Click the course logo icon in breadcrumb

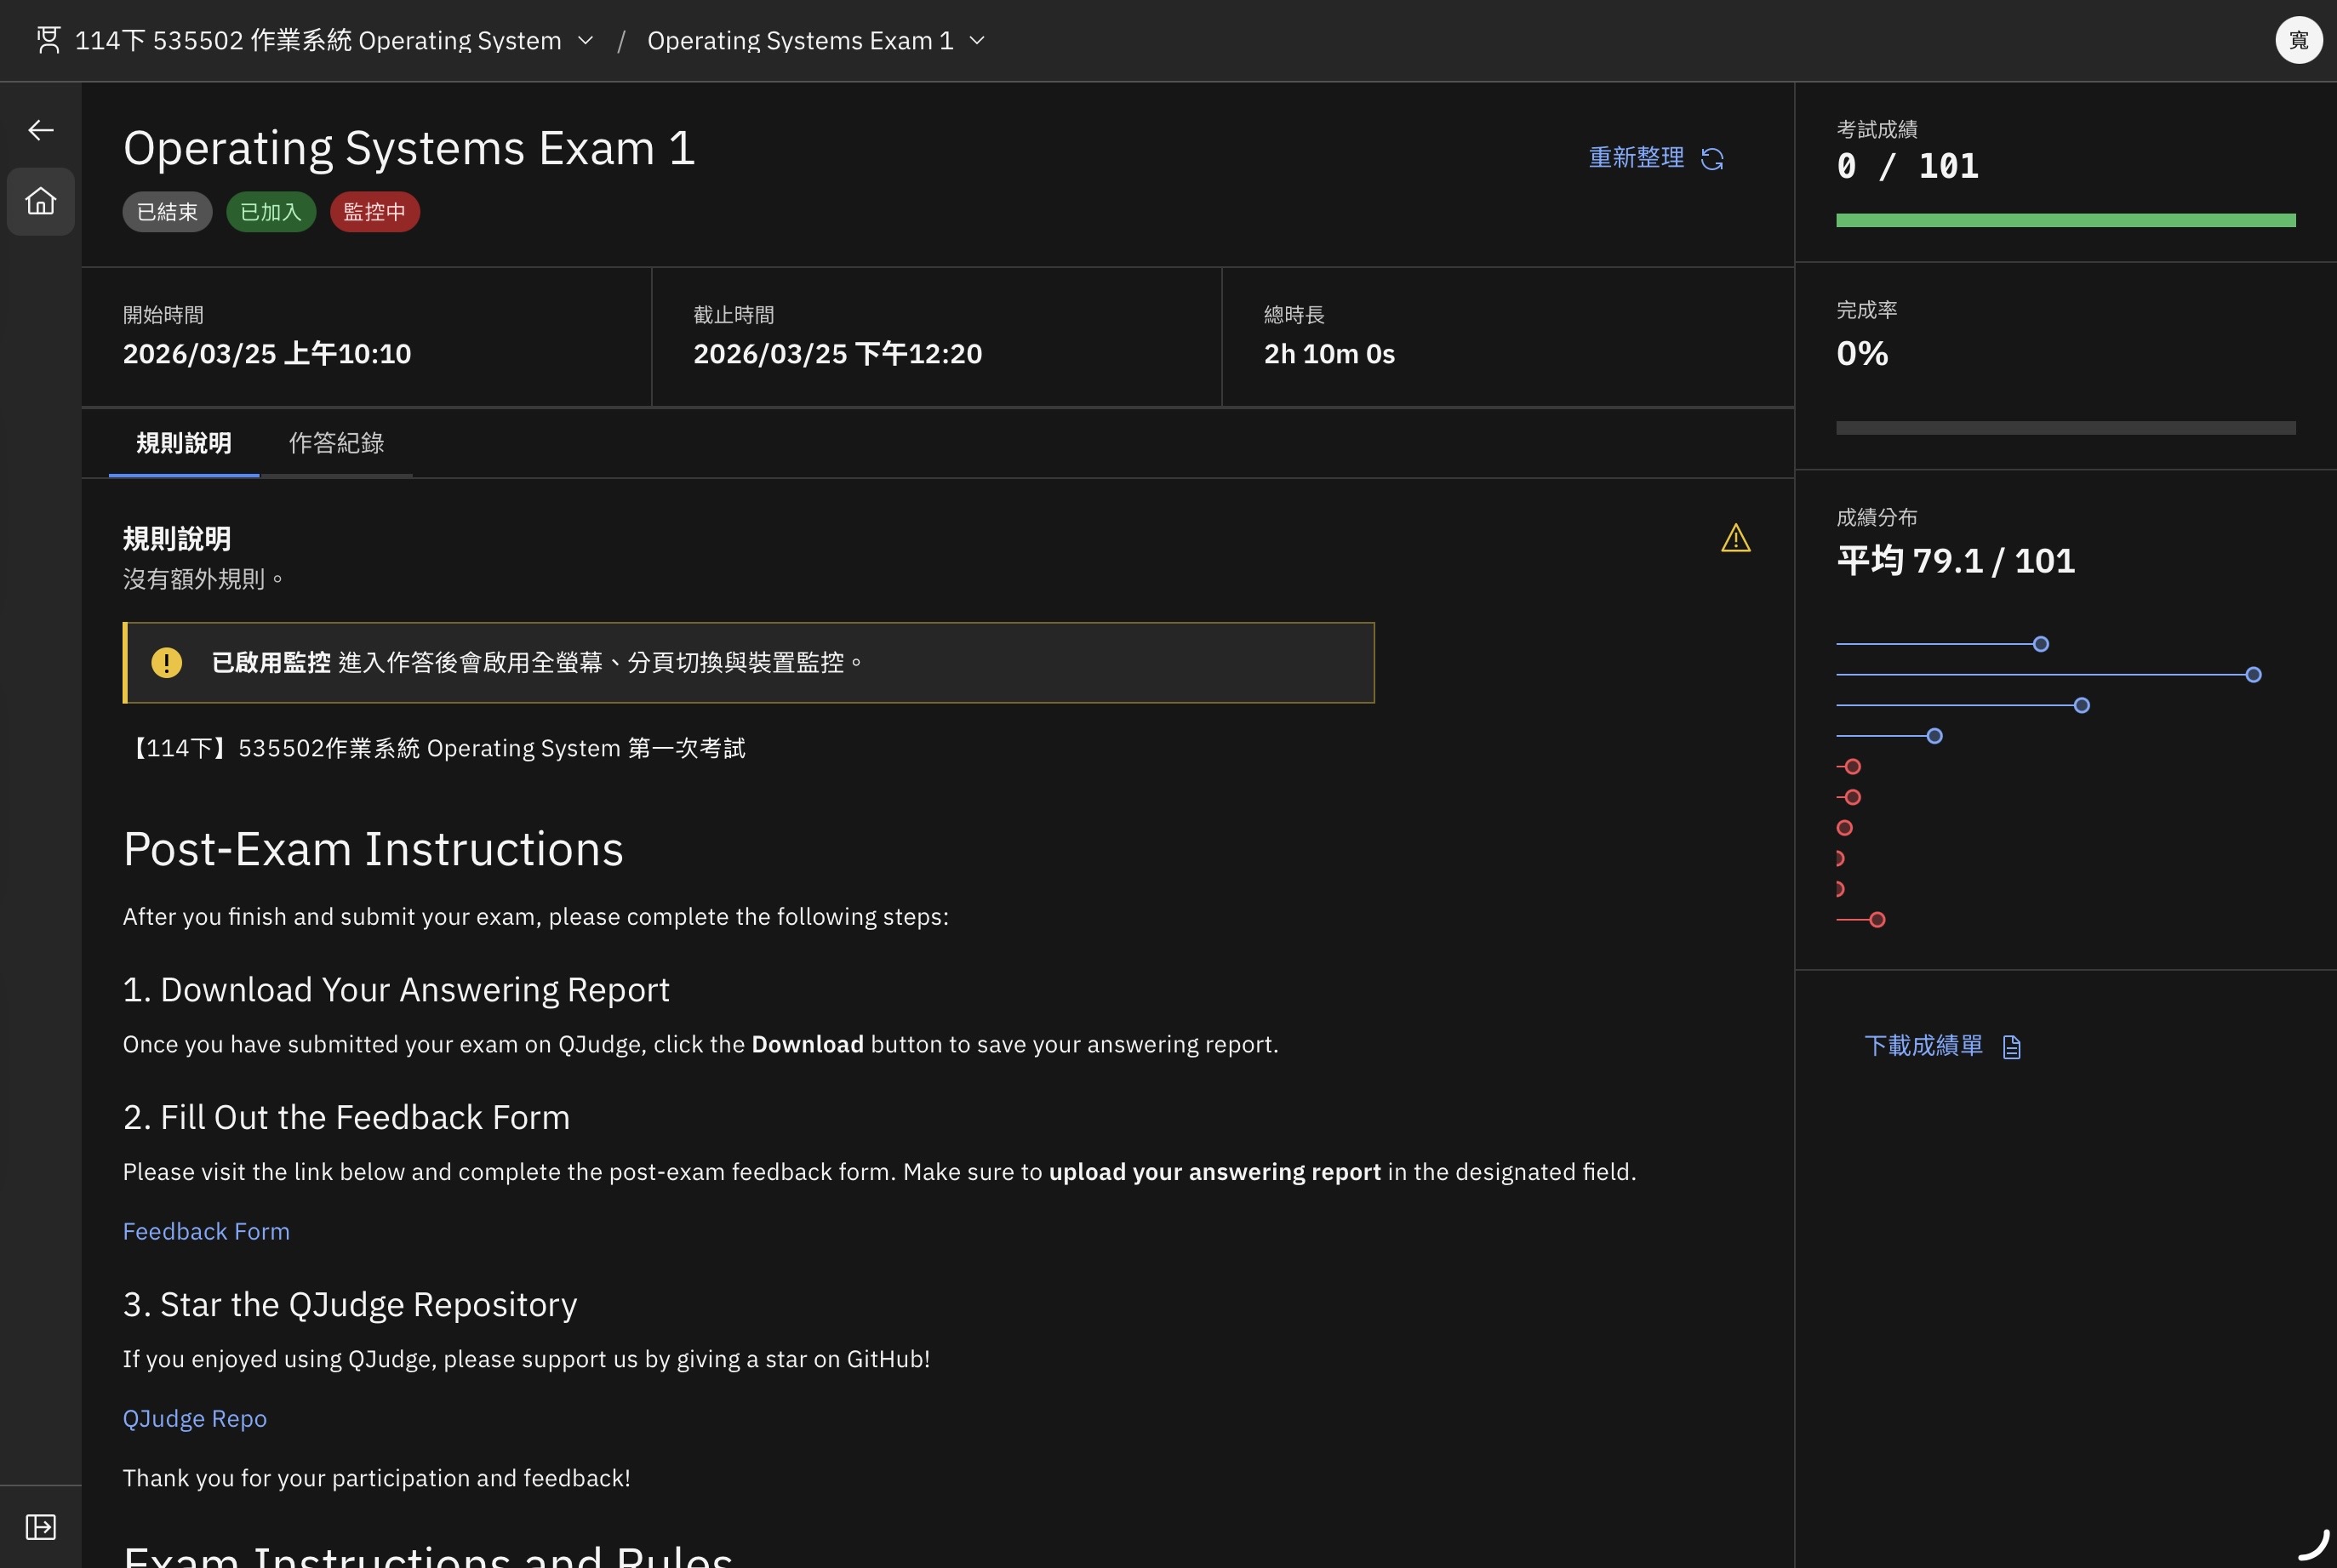(48, 40)
